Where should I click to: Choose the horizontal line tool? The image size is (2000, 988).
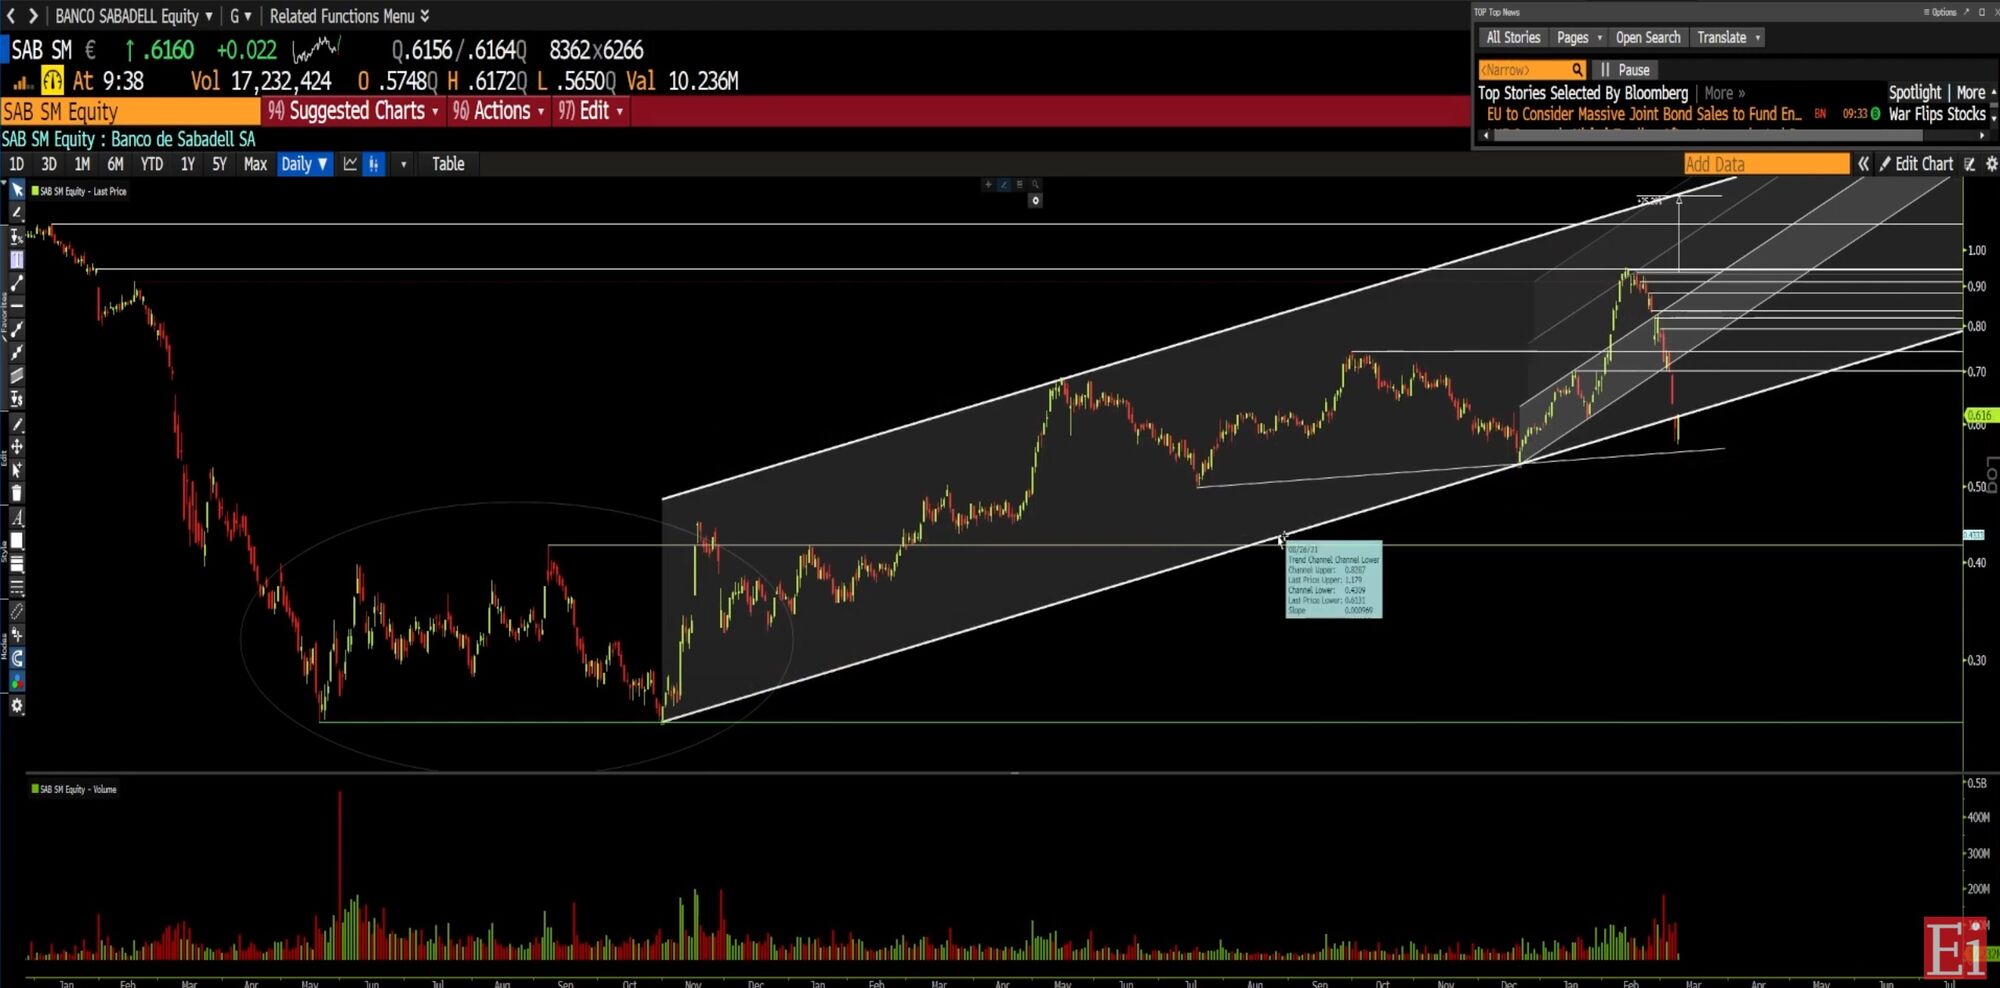point(17,306)
